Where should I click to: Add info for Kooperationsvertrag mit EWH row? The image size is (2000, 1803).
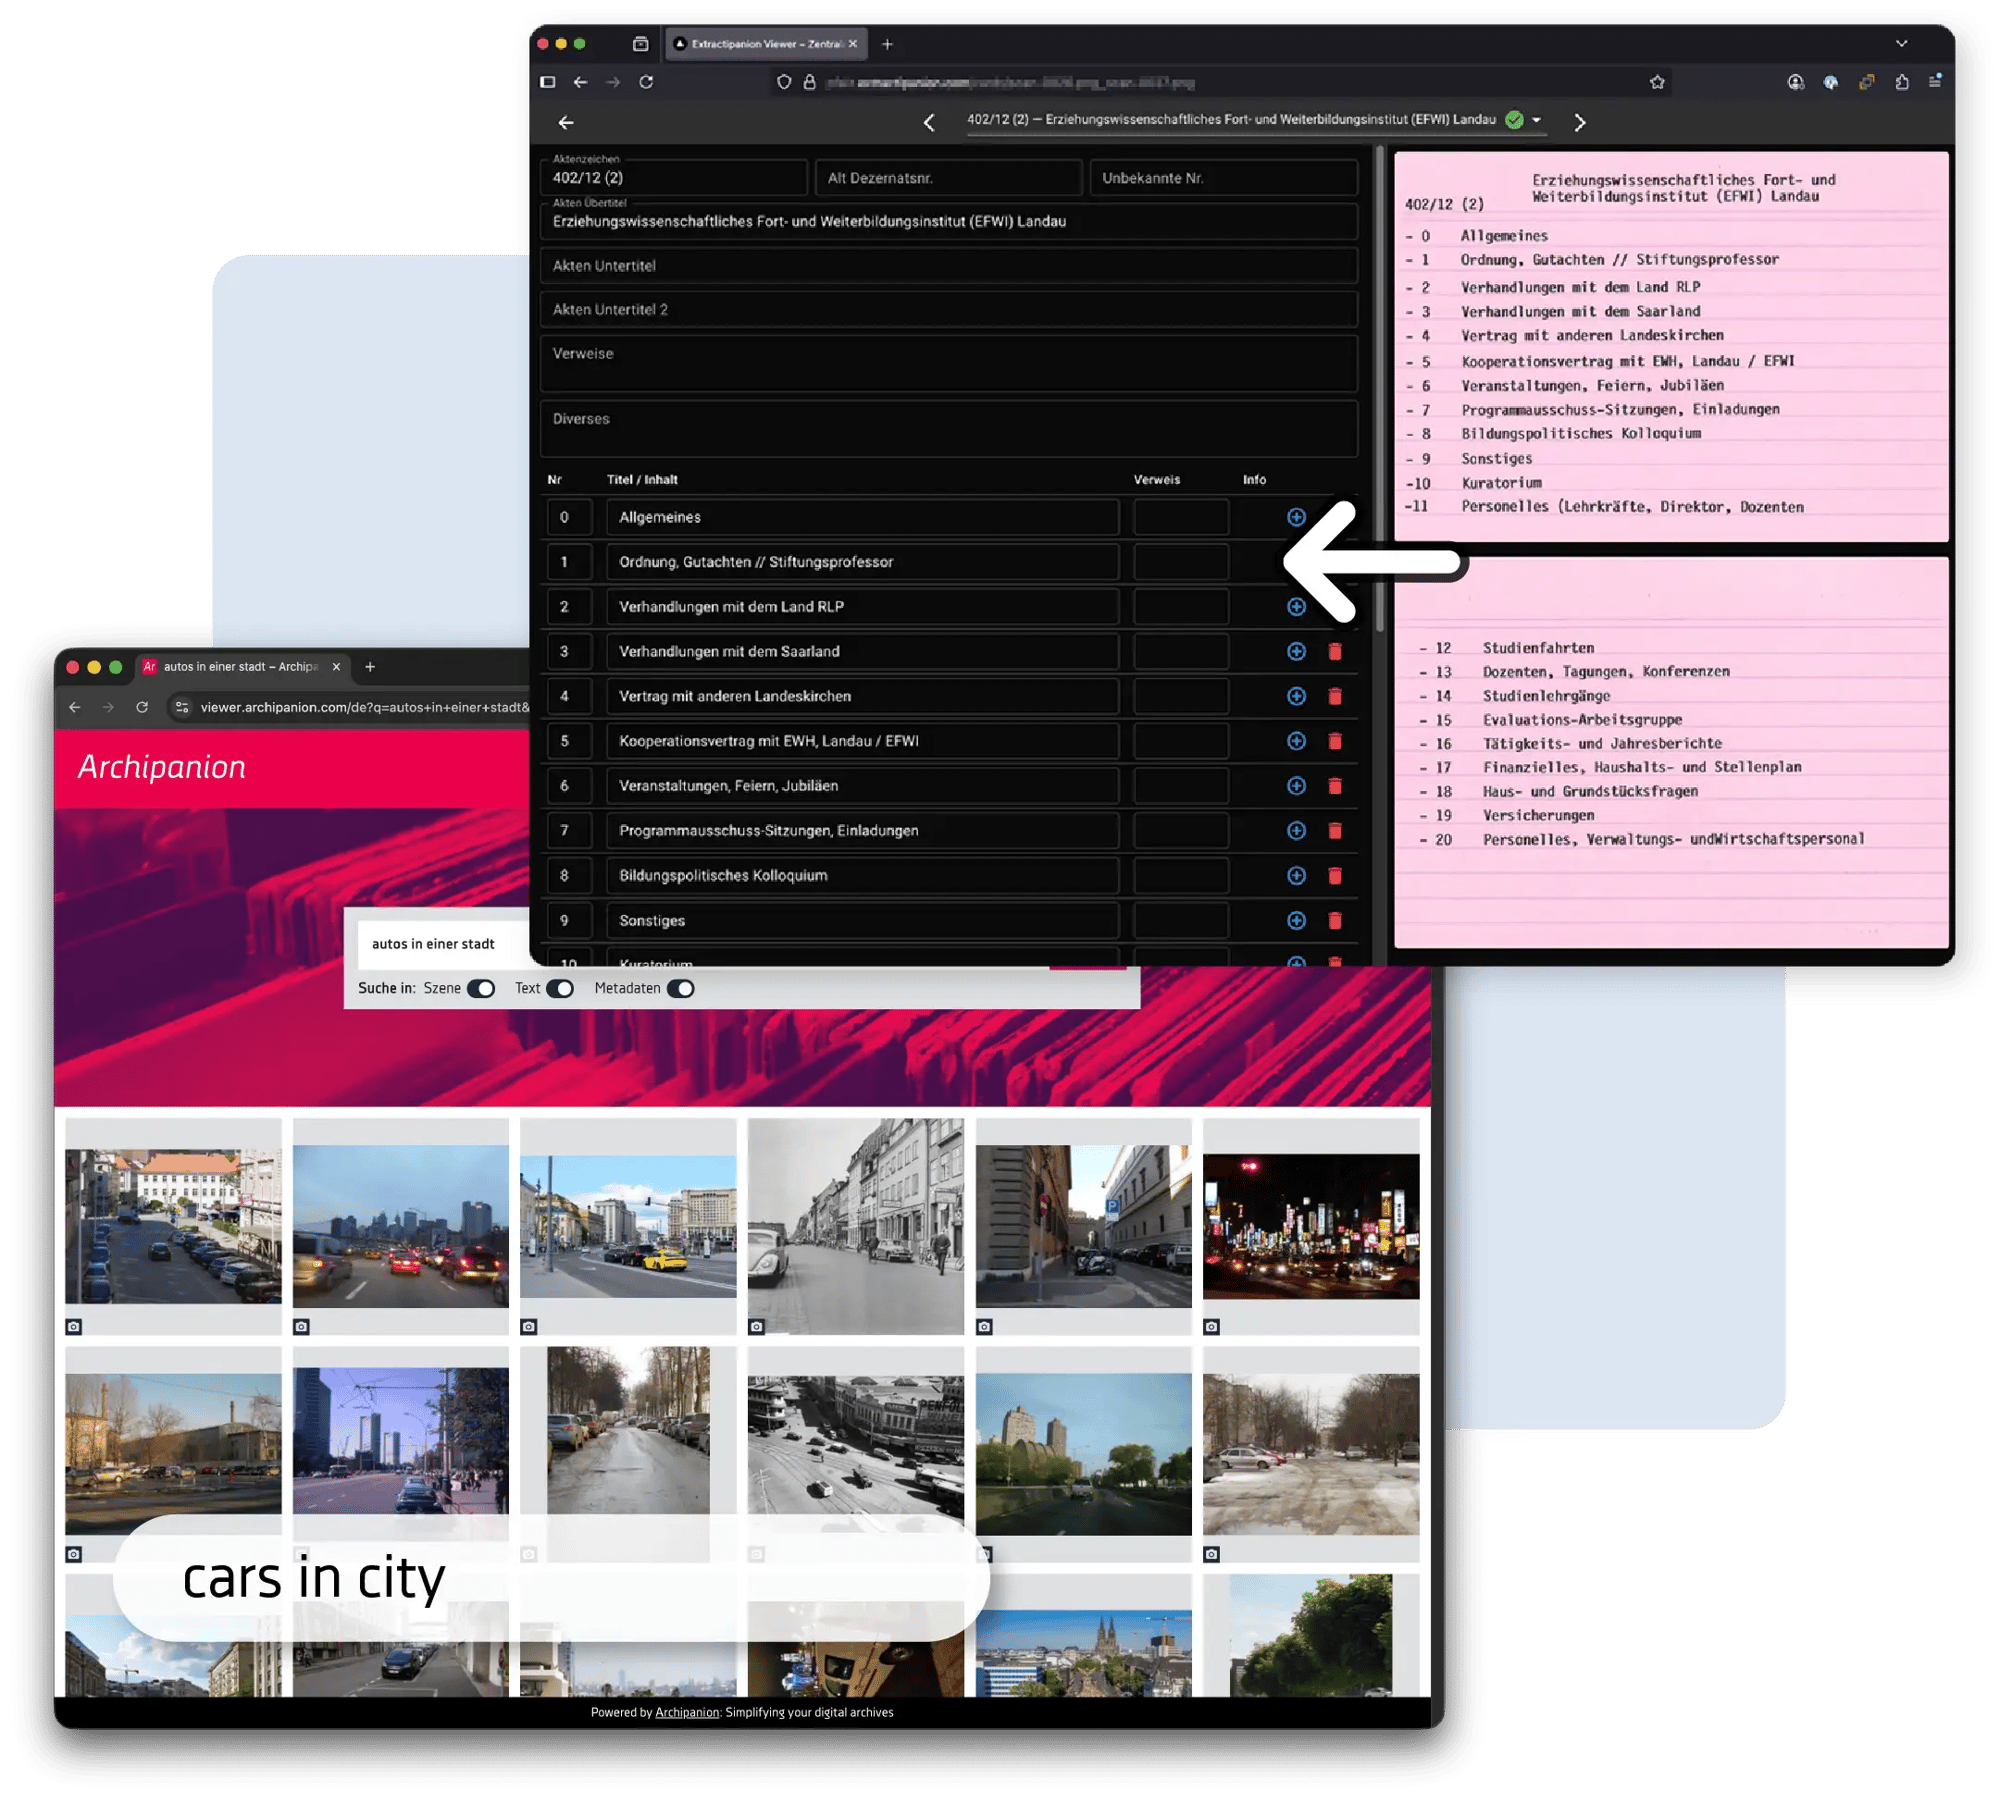point(1296,741)
